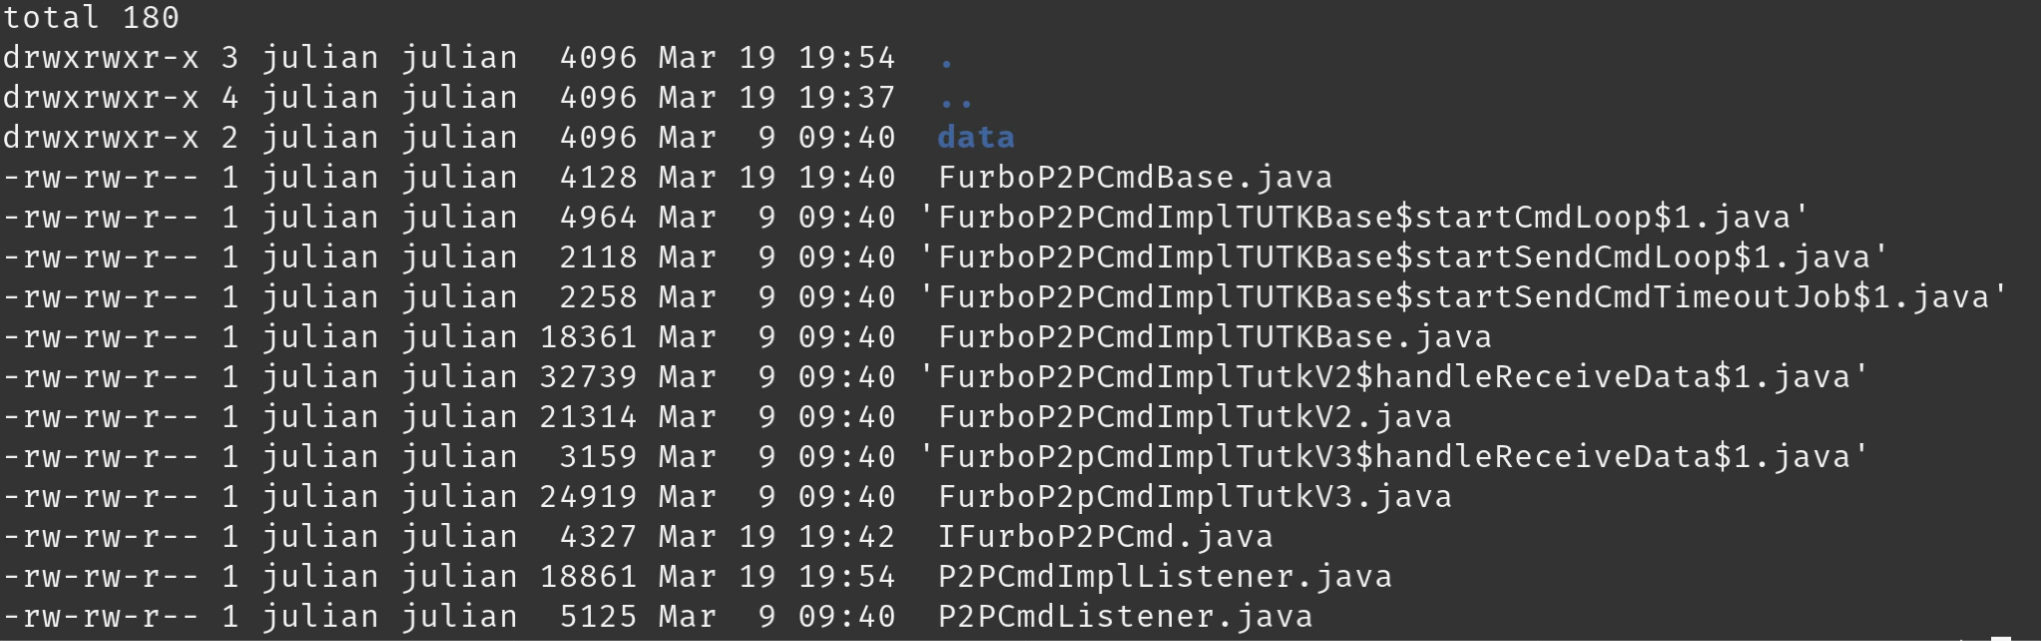Click the timestamp 19:54 on the '.' row
The height and width of the screenshot is (641, 2041).
coord(846,57)
